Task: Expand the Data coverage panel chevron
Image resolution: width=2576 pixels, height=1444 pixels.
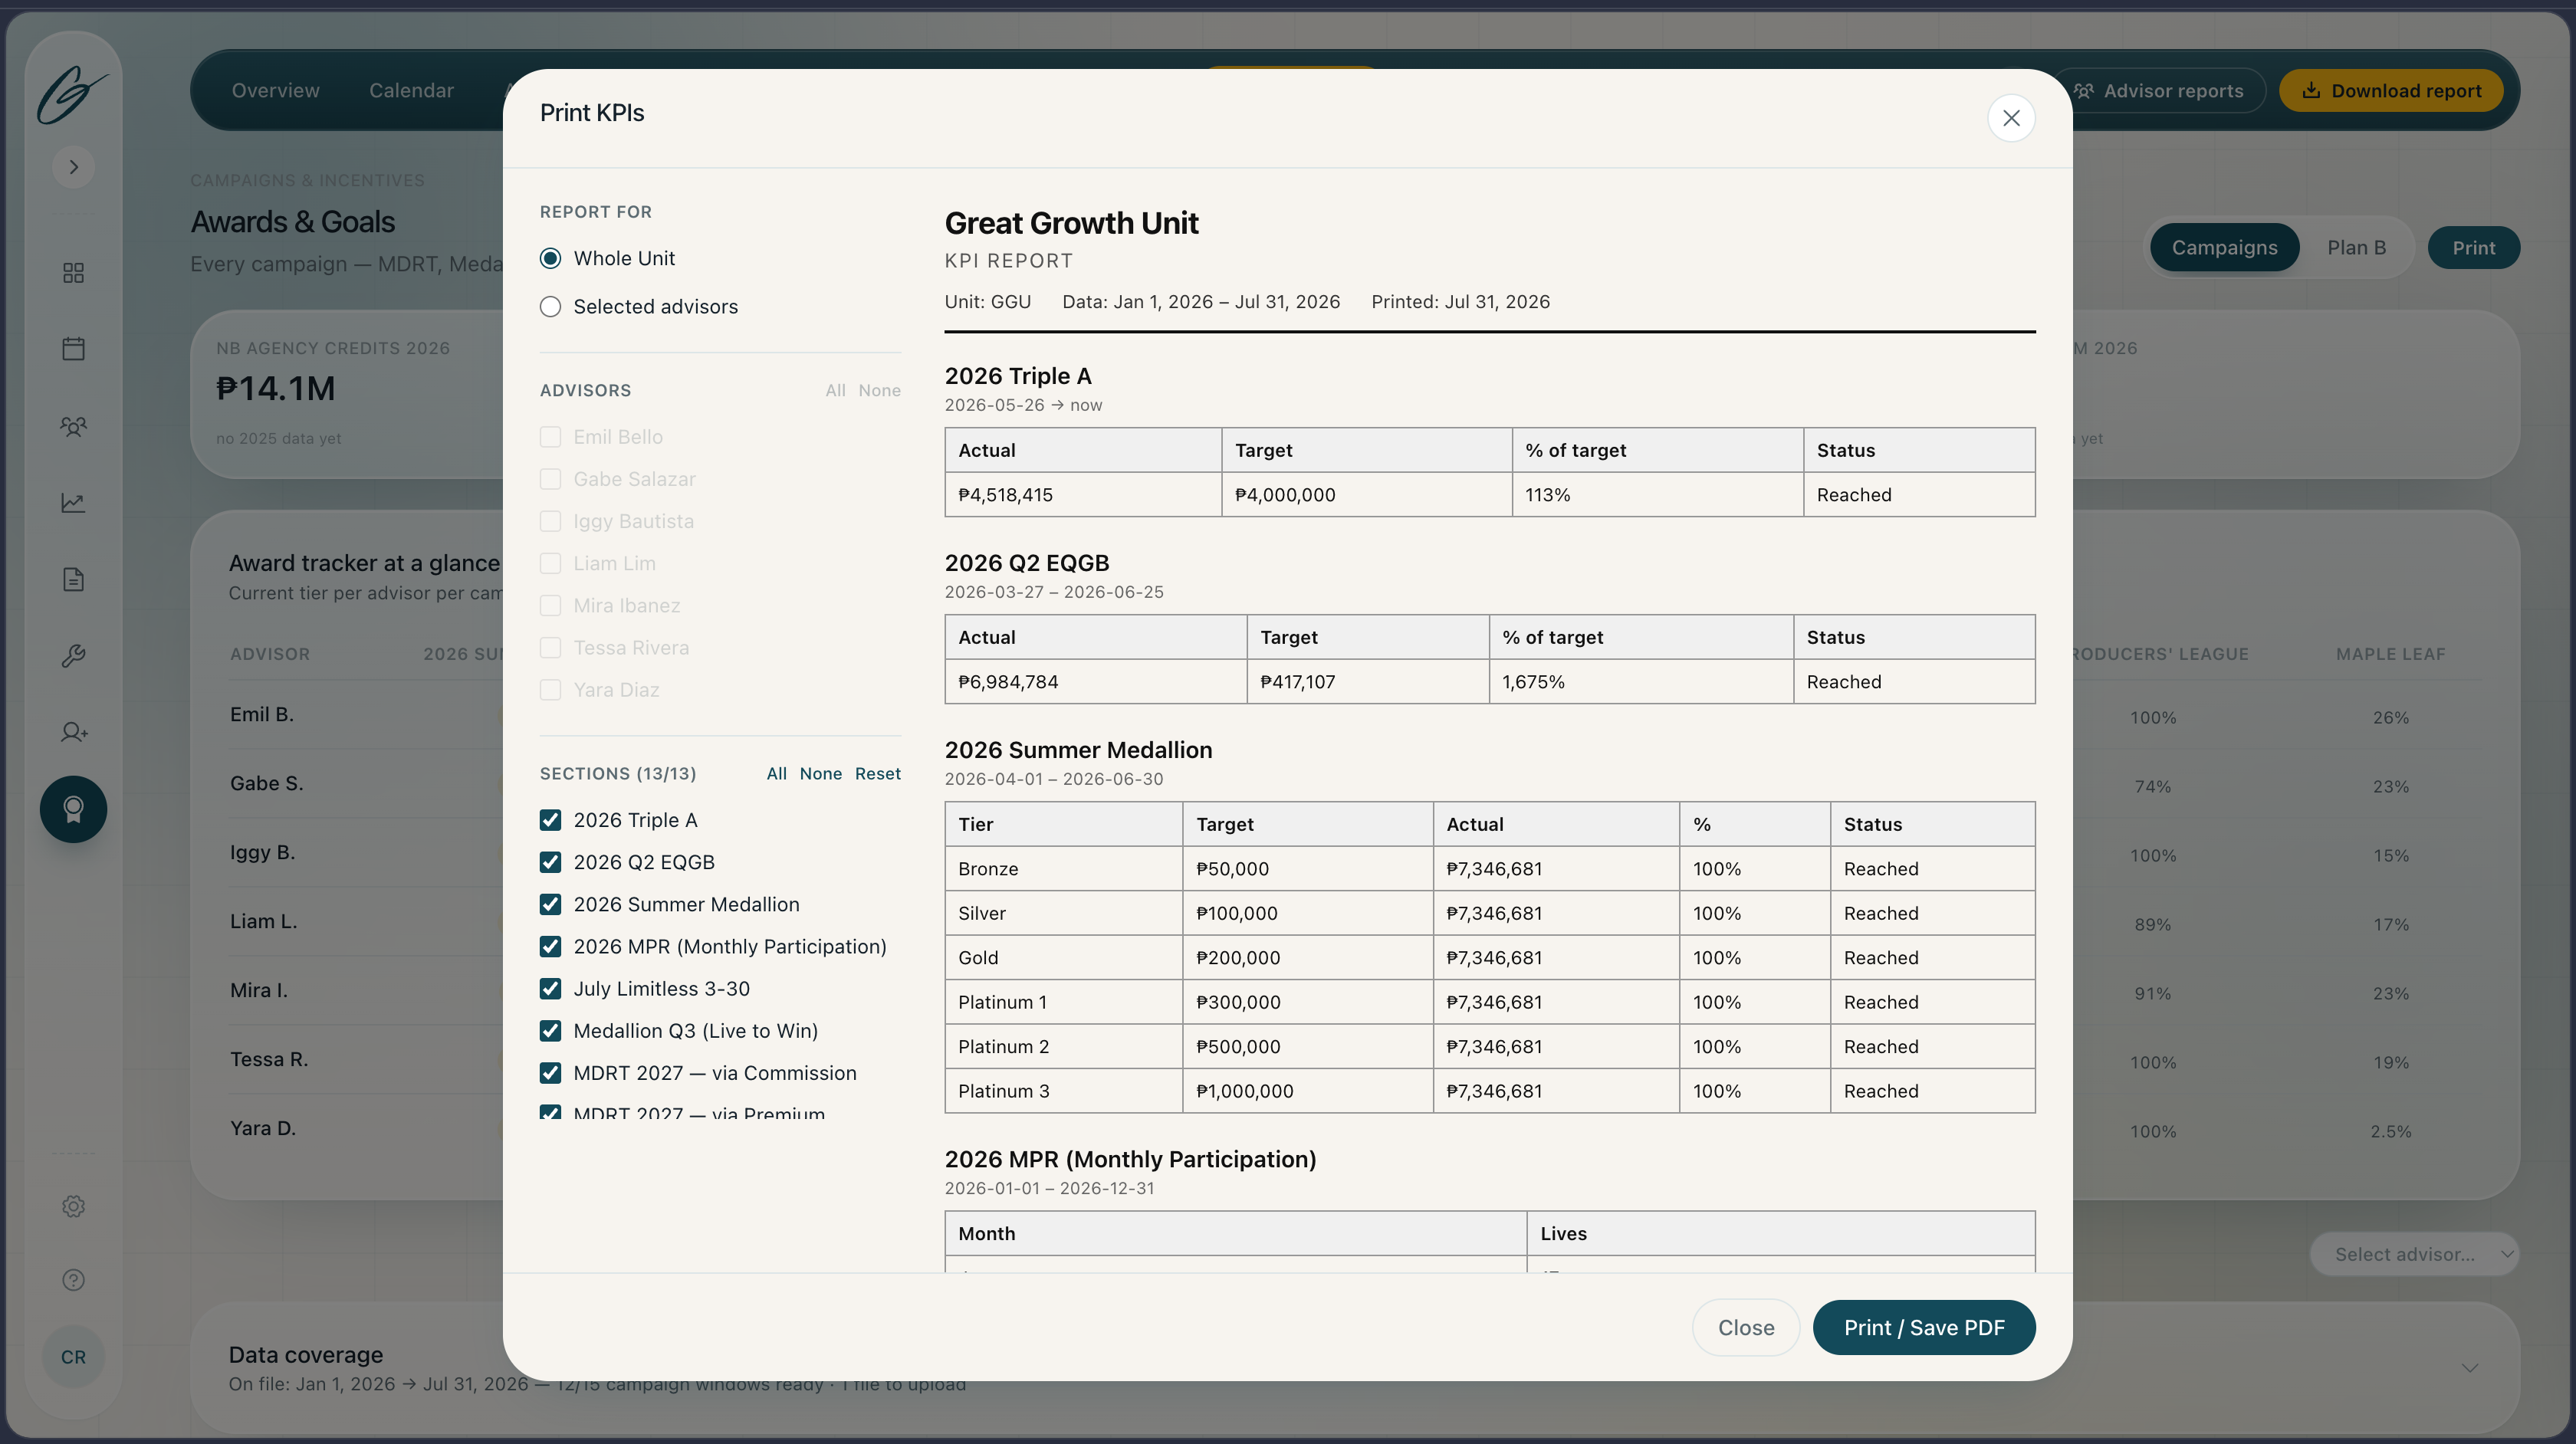Action: tap(2470, 1367)
